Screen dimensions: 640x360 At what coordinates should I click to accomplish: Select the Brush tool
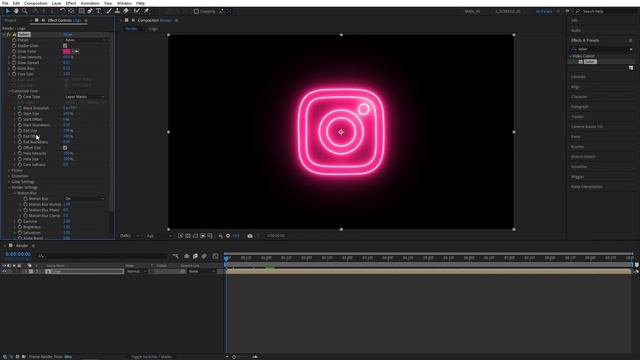pyautogui.click(x=109, y=11)
